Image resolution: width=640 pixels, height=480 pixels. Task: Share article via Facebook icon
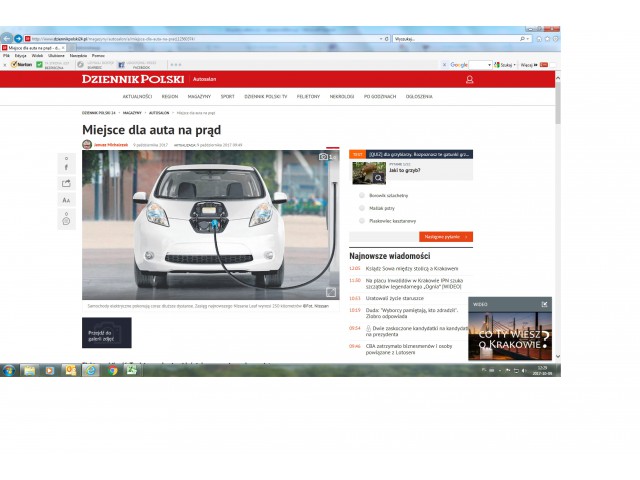(66, 167)
